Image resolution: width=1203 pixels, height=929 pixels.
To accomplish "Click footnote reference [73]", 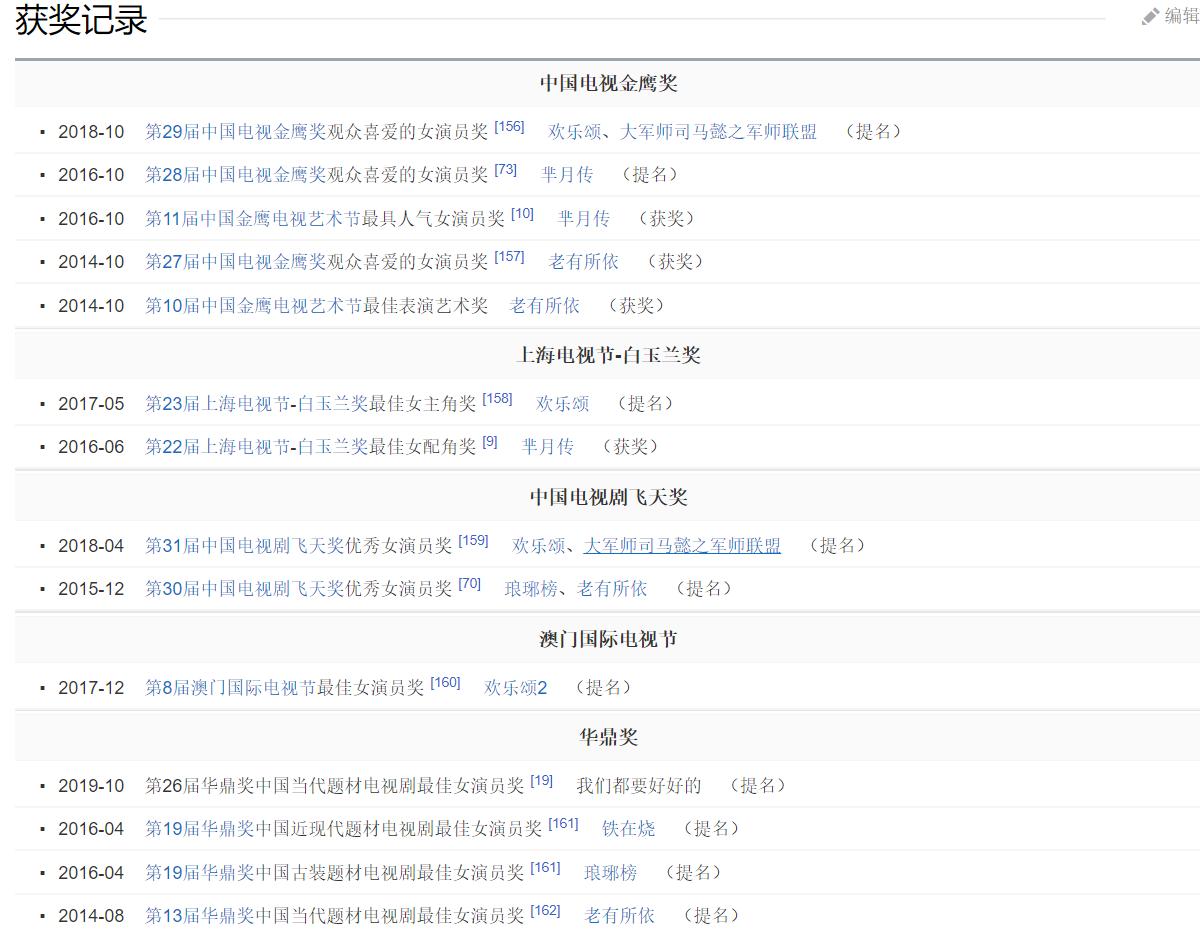I will pos(506,169).
